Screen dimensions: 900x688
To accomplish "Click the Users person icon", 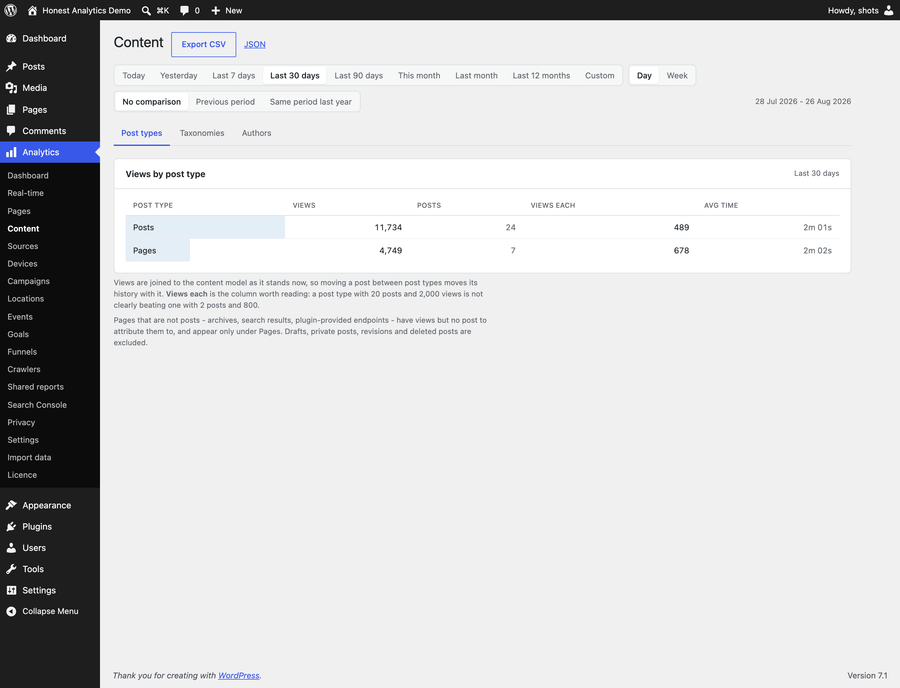I will pyautogui.click(x=11, y=547).
